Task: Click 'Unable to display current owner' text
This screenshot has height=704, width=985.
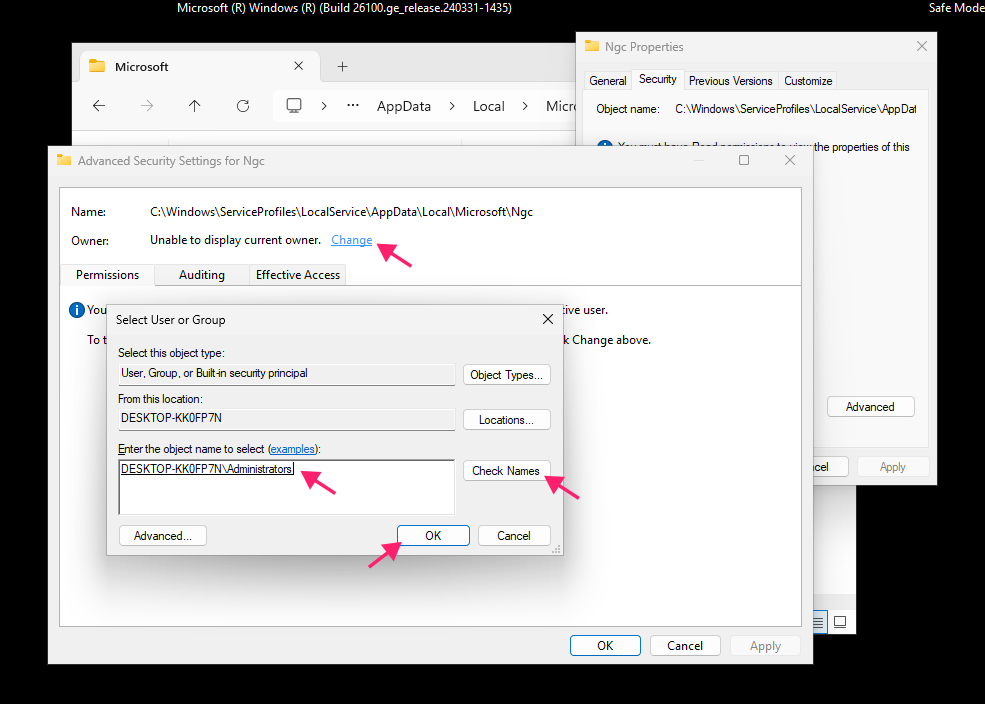Action: tap(235, 240)
